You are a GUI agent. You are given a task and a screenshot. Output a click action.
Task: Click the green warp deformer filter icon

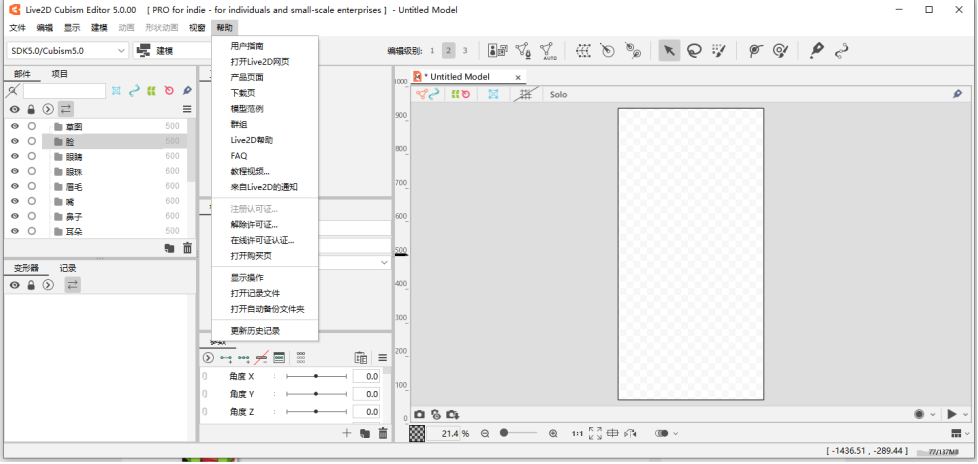151,90
